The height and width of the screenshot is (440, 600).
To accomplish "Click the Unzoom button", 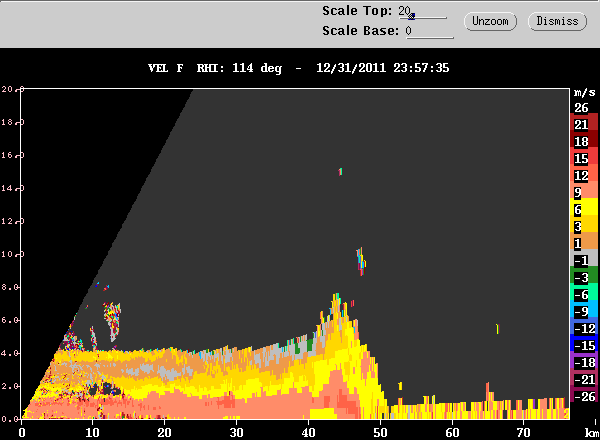I will [x=490, y=21].
